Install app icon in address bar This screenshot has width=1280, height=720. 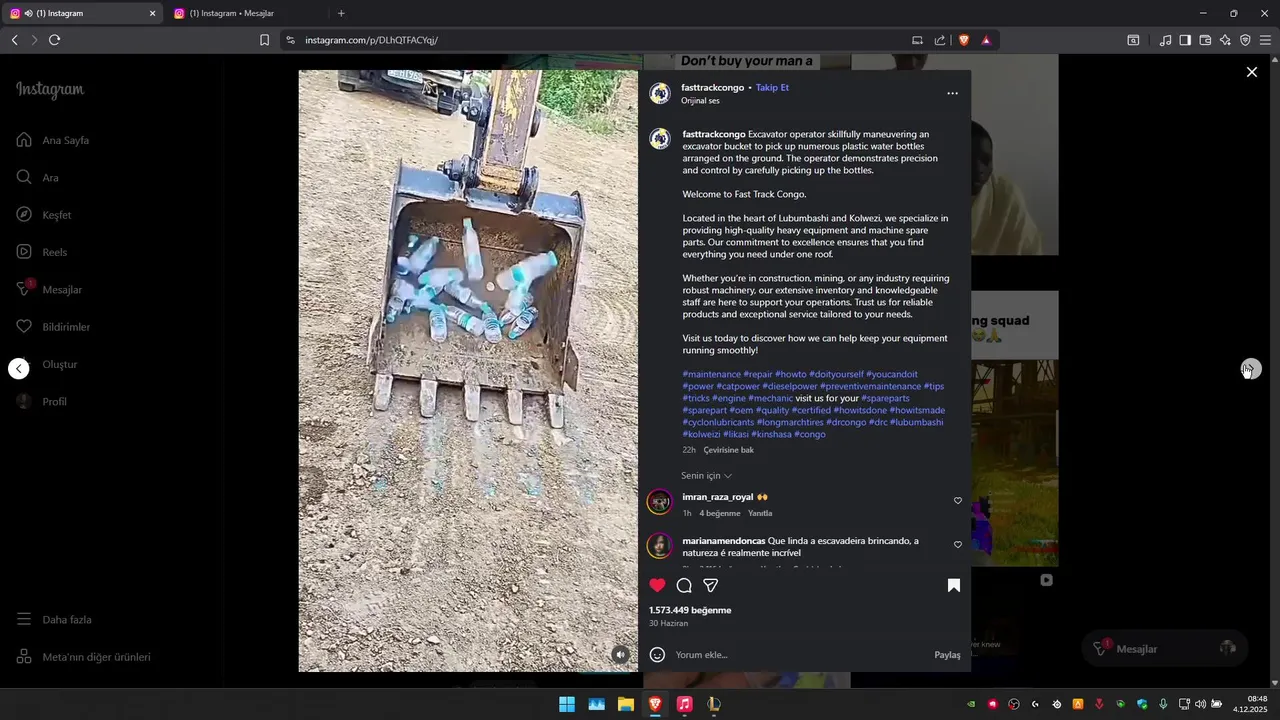tap(917, 40)
